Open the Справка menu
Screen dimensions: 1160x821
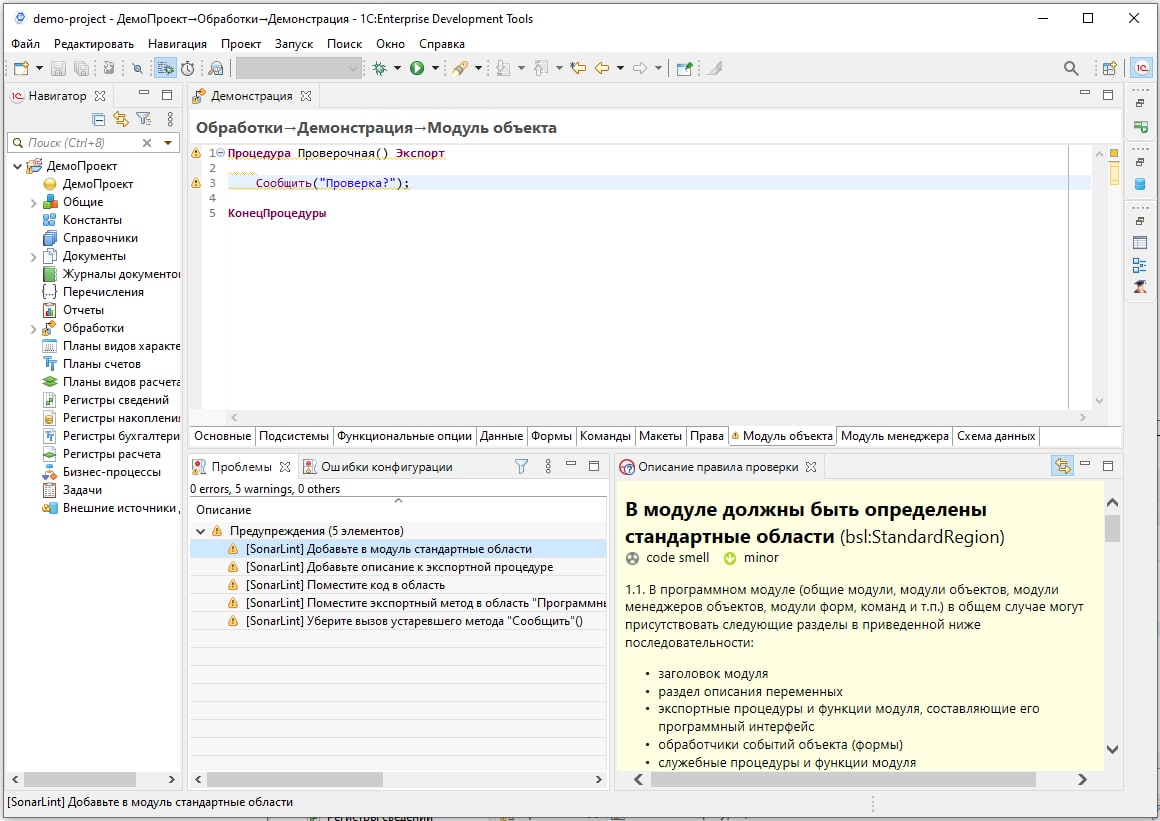coord(442,44)
